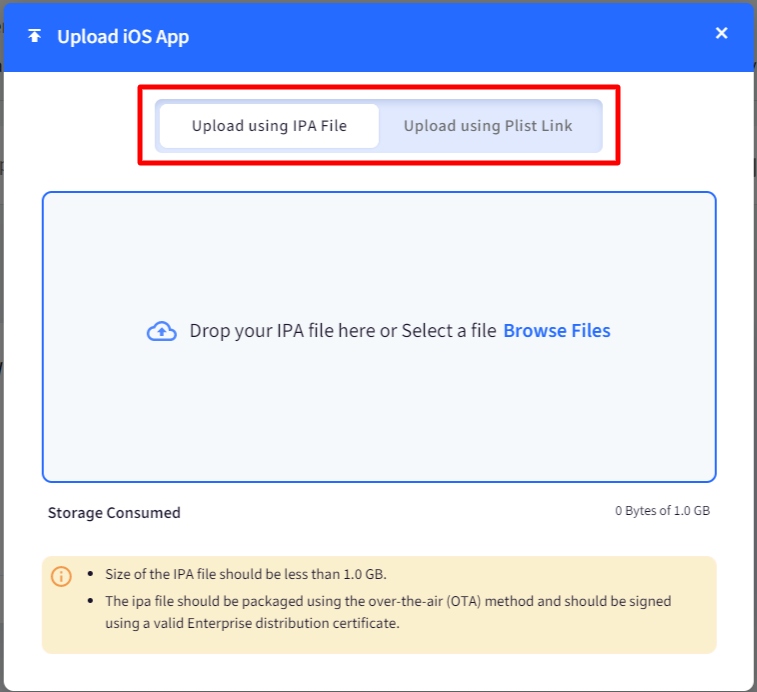Viewport: 757px width, 692px height.
Task: Click the over-the-air (OTA) packaging note
Action: click(x=388, y=601)
